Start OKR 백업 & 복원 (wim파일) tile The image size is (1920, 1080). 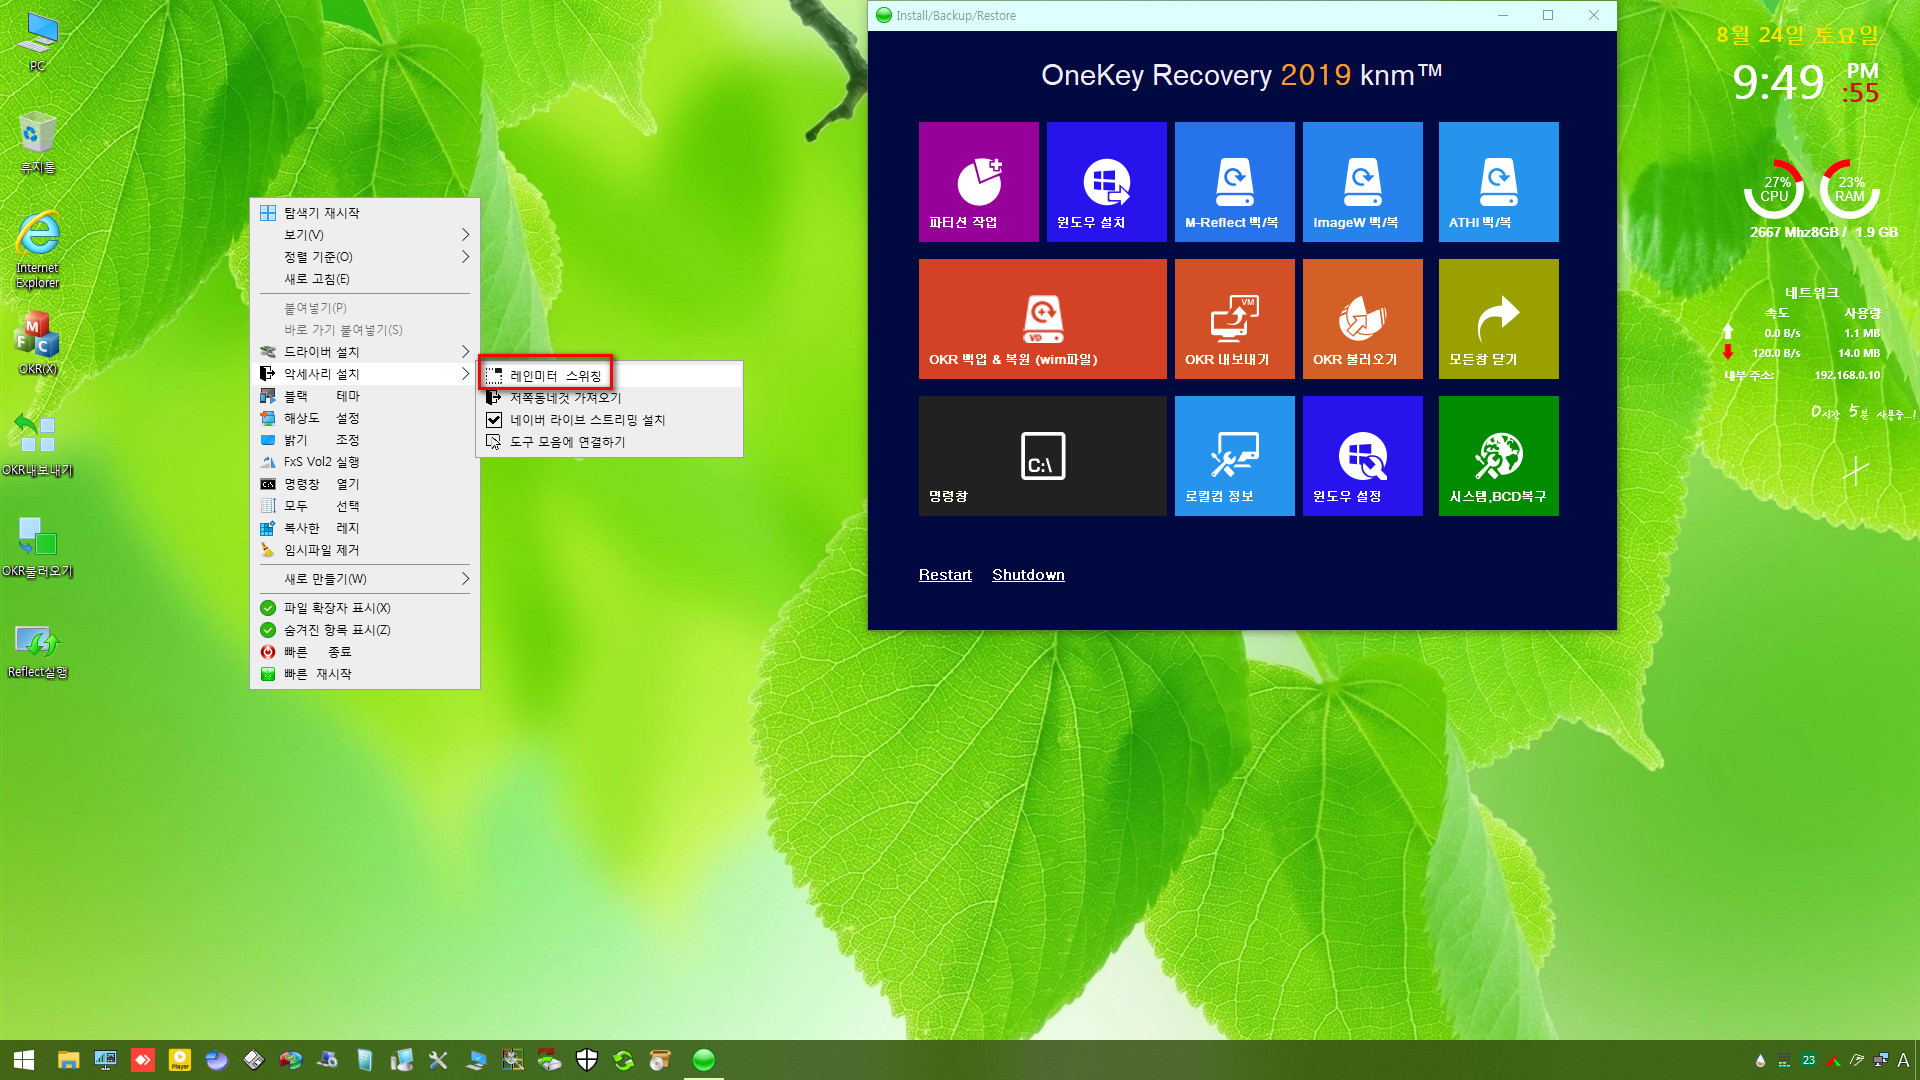tap(1042, 319)
